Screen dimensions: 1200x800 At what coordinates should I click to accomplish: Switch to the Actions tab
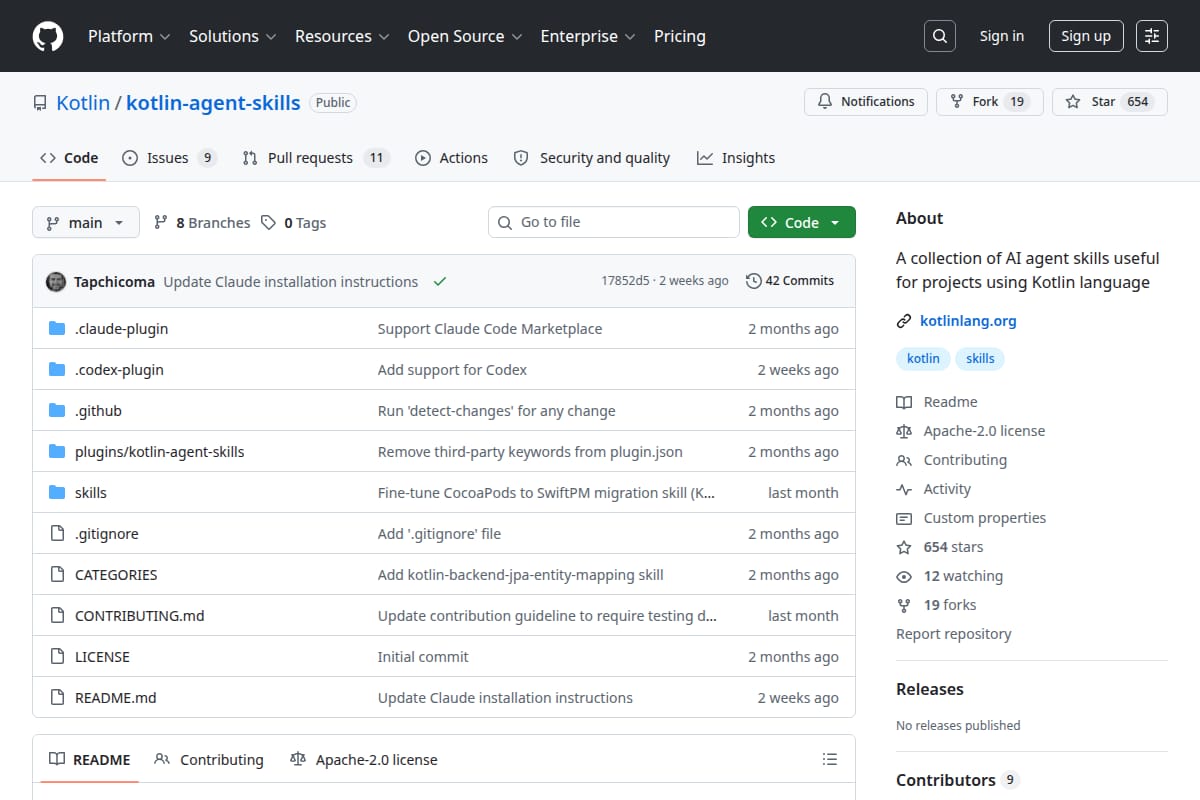click(451, 158)
